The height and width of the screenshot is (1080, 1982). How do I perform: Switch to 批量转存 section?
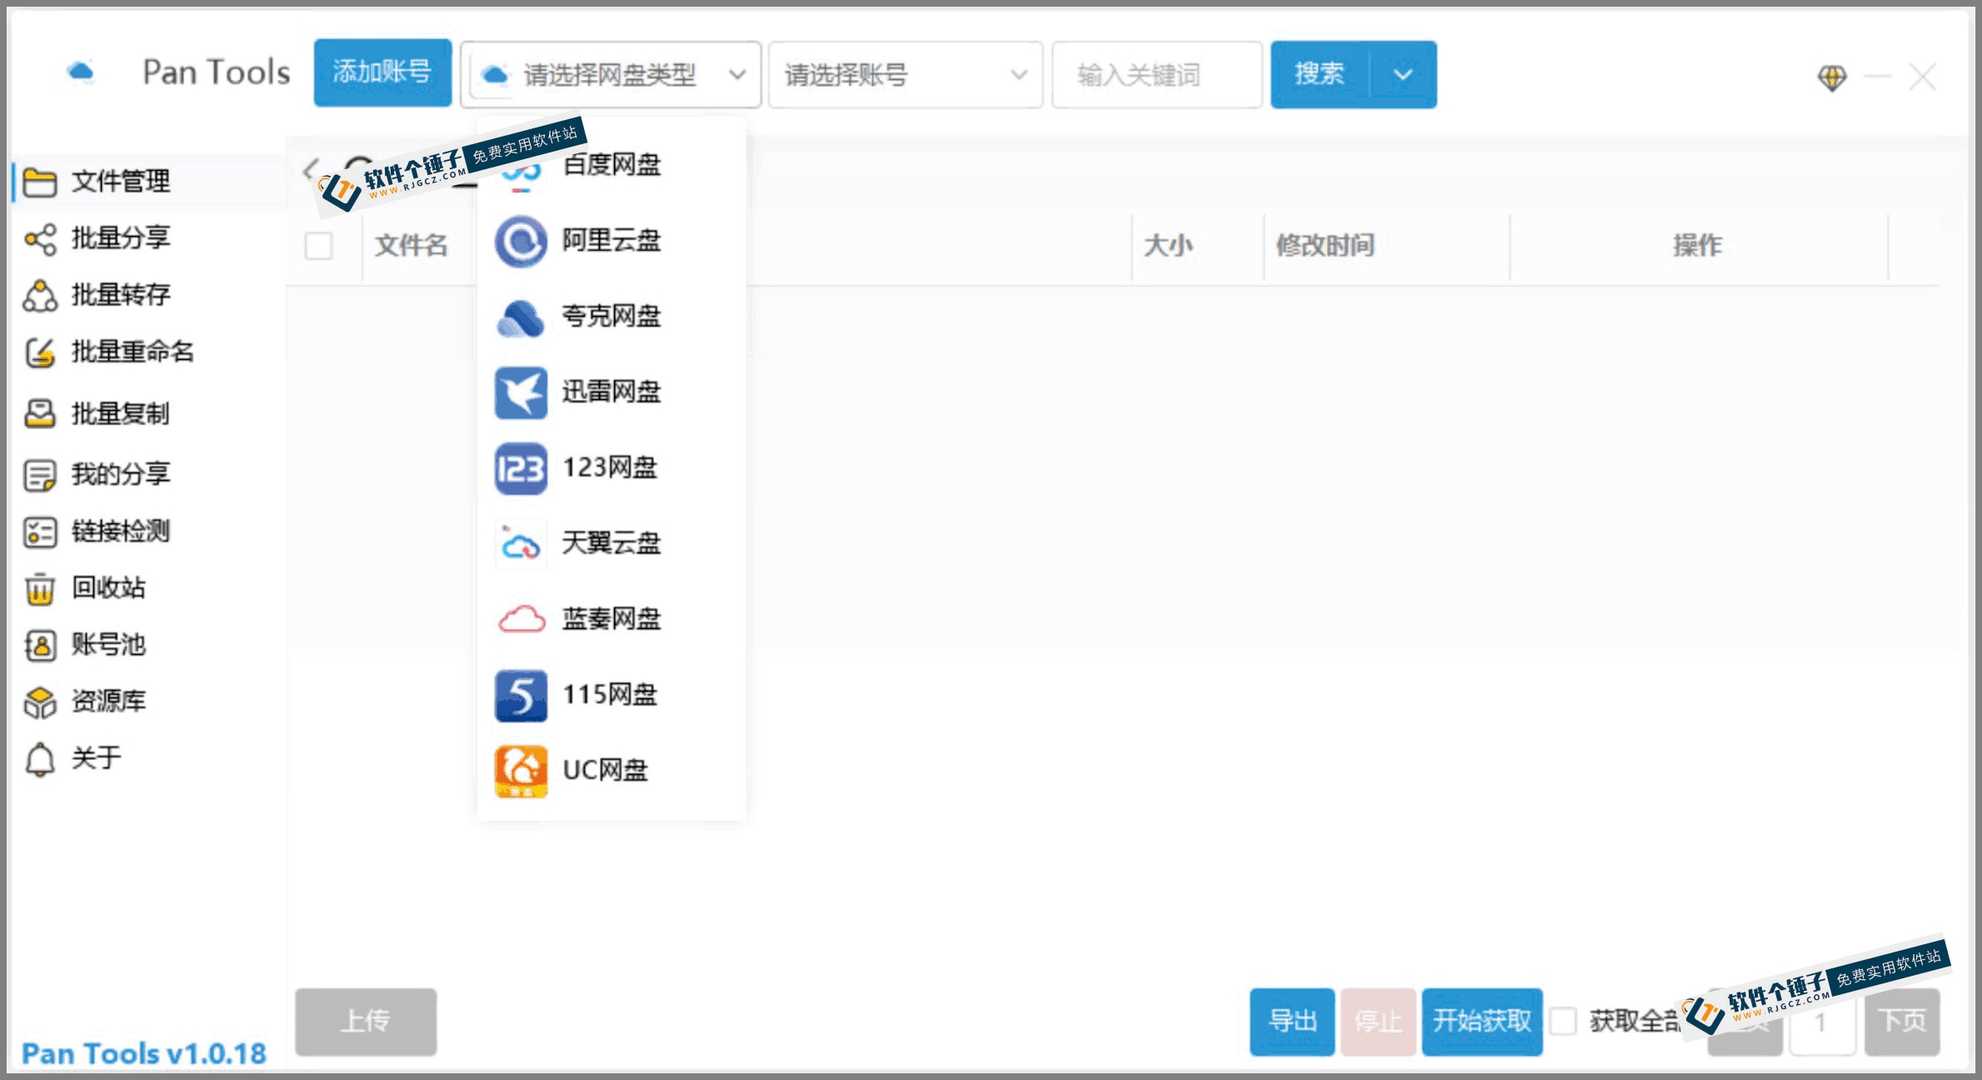[x=150, y=296]
